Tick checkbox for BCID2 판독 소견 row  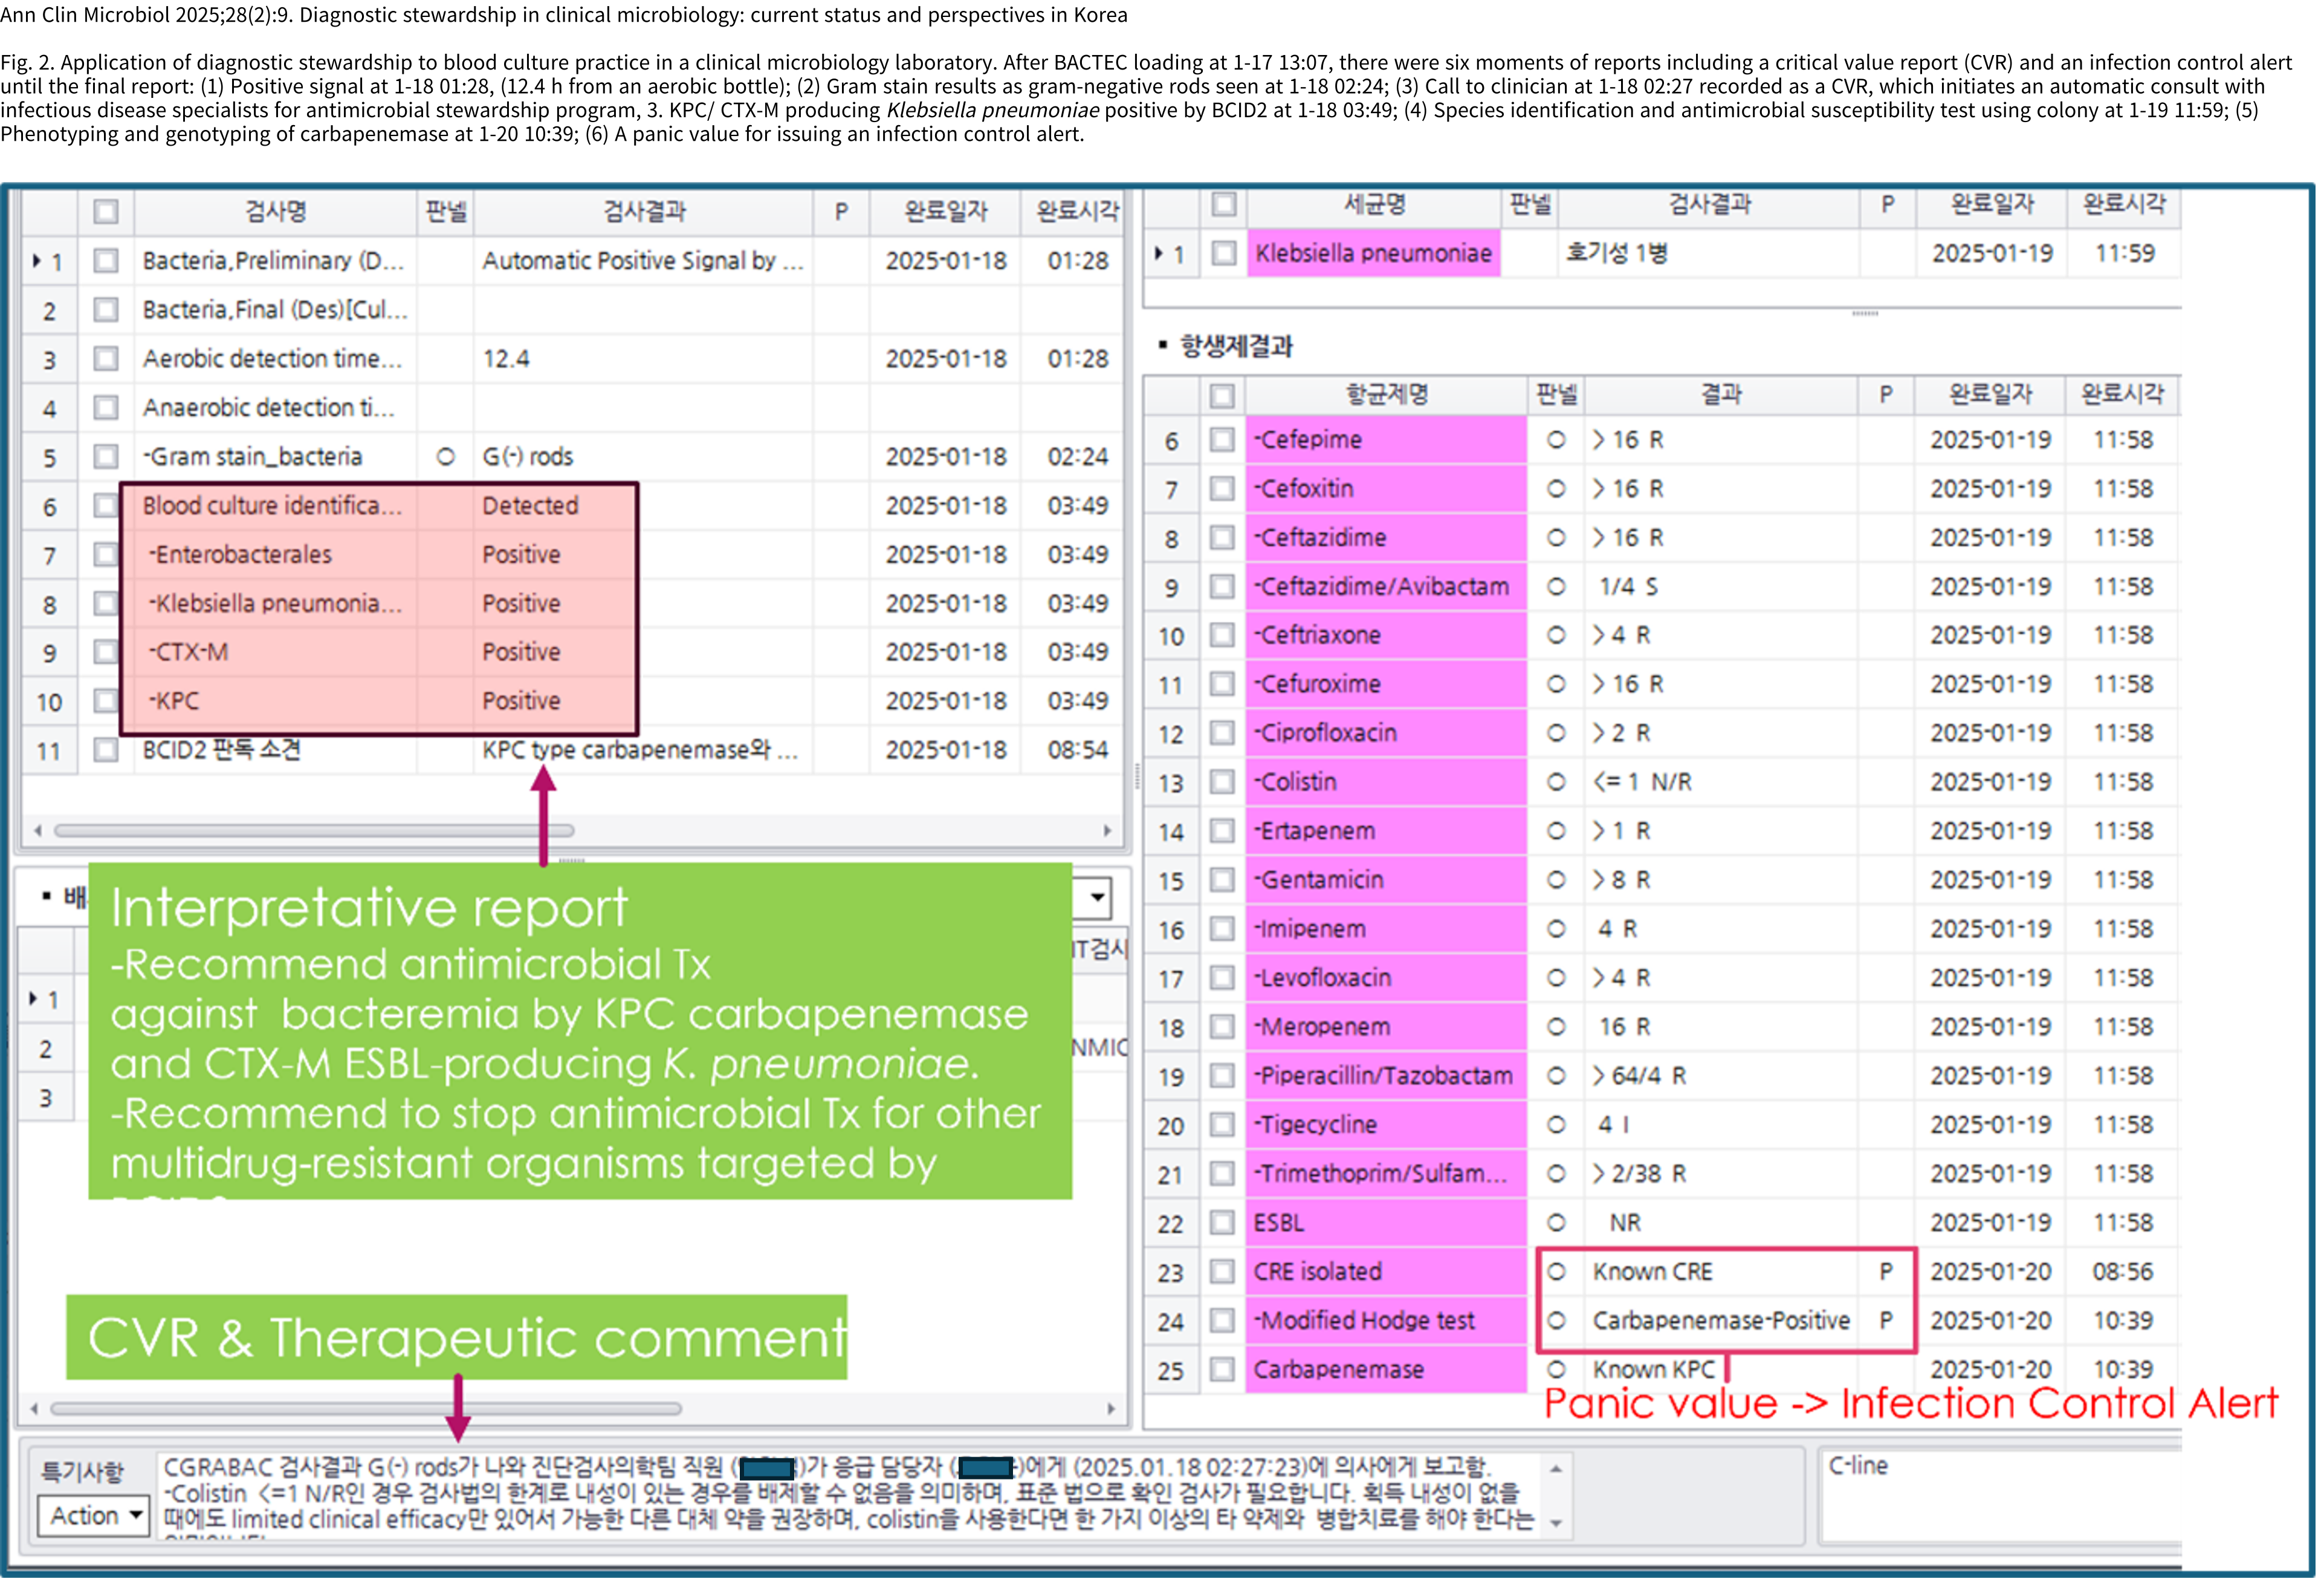[x=106, y=749]
